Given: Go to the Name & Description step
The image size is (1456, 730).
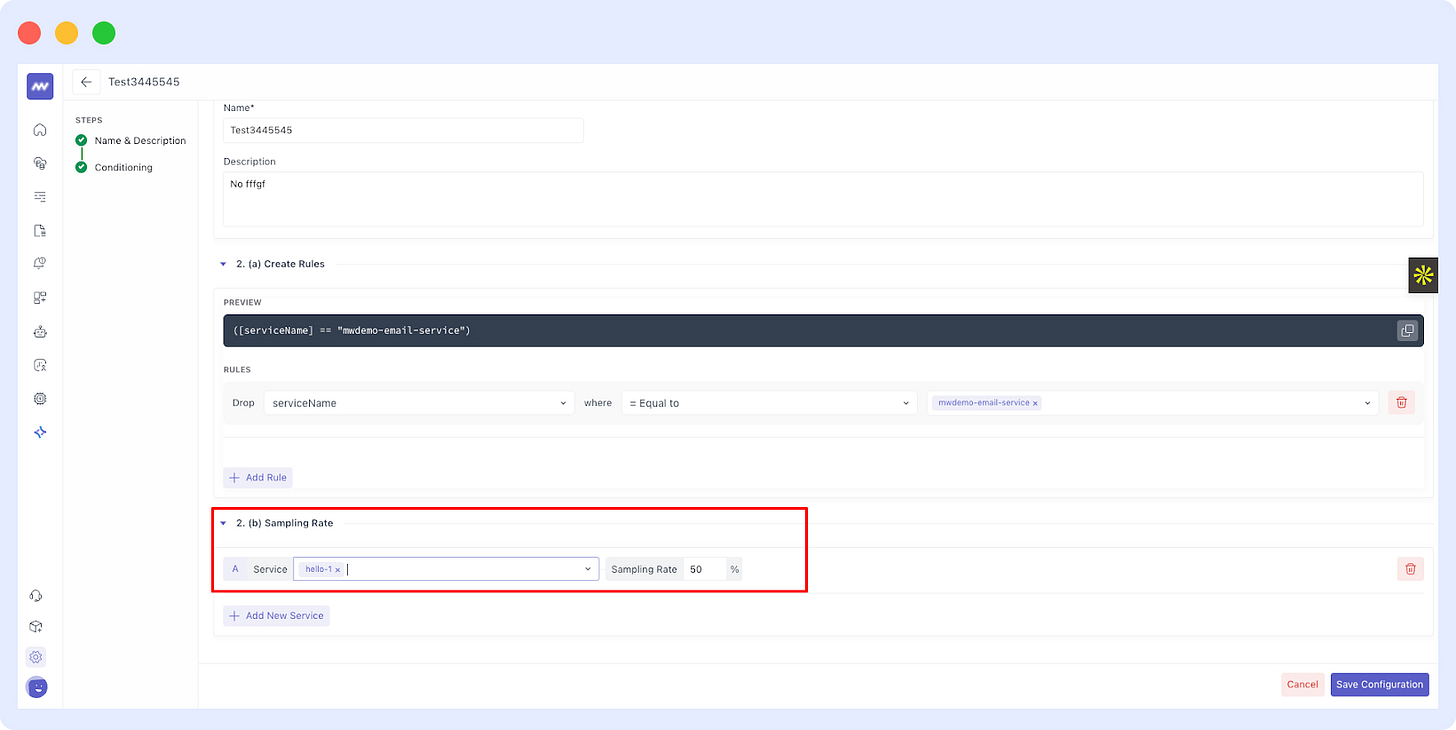Looking at the screenshot, I should point(140,141).
